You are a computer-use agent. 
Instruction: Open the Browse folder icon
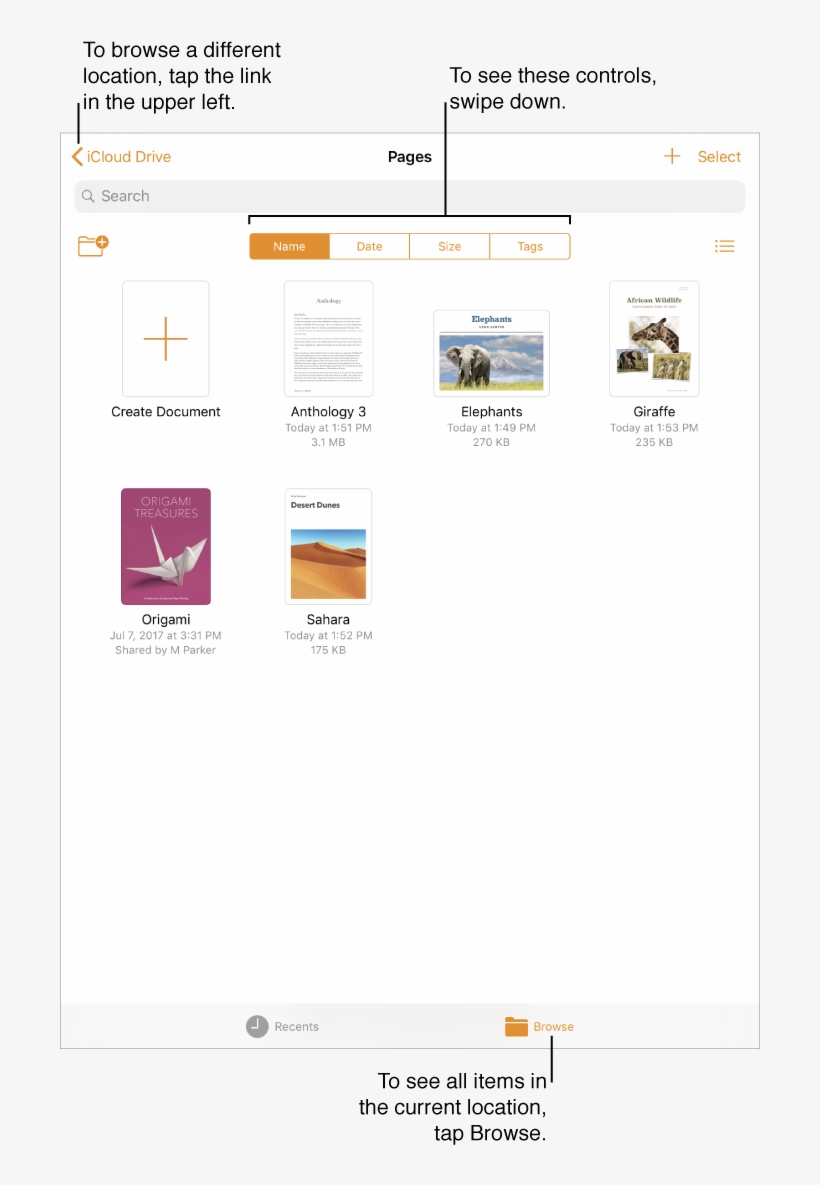pyautogui.click(x=515, y=1026)
